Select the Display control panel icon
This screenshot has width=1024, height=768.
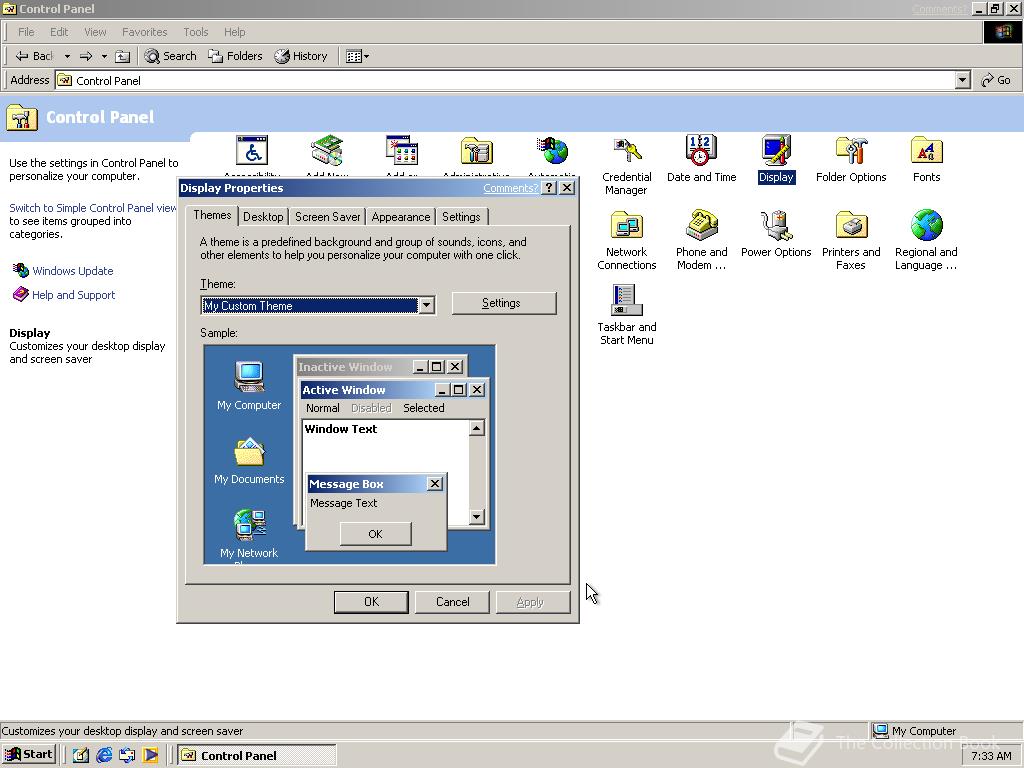776,159
